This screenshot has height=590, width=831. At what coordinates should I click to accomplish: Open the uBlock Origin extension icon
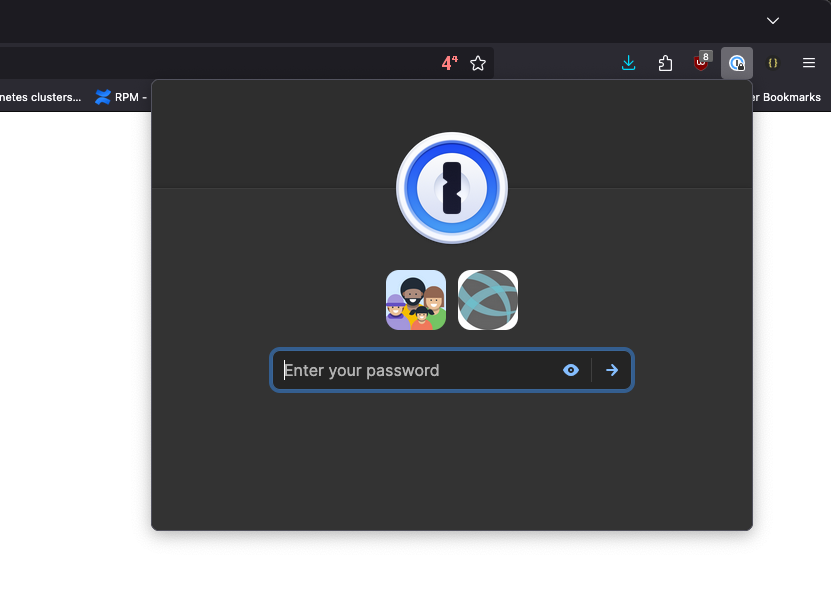pos(702,63)
